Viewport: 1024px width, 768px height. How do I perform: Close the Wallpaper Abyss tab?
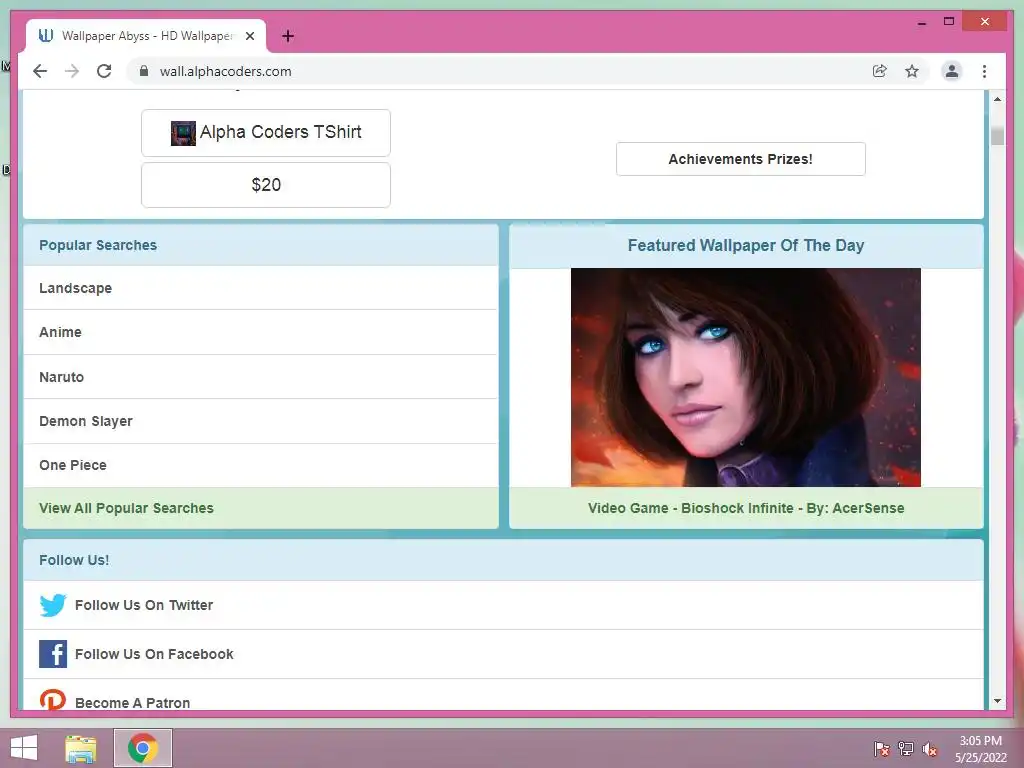(x=249, y=36)
